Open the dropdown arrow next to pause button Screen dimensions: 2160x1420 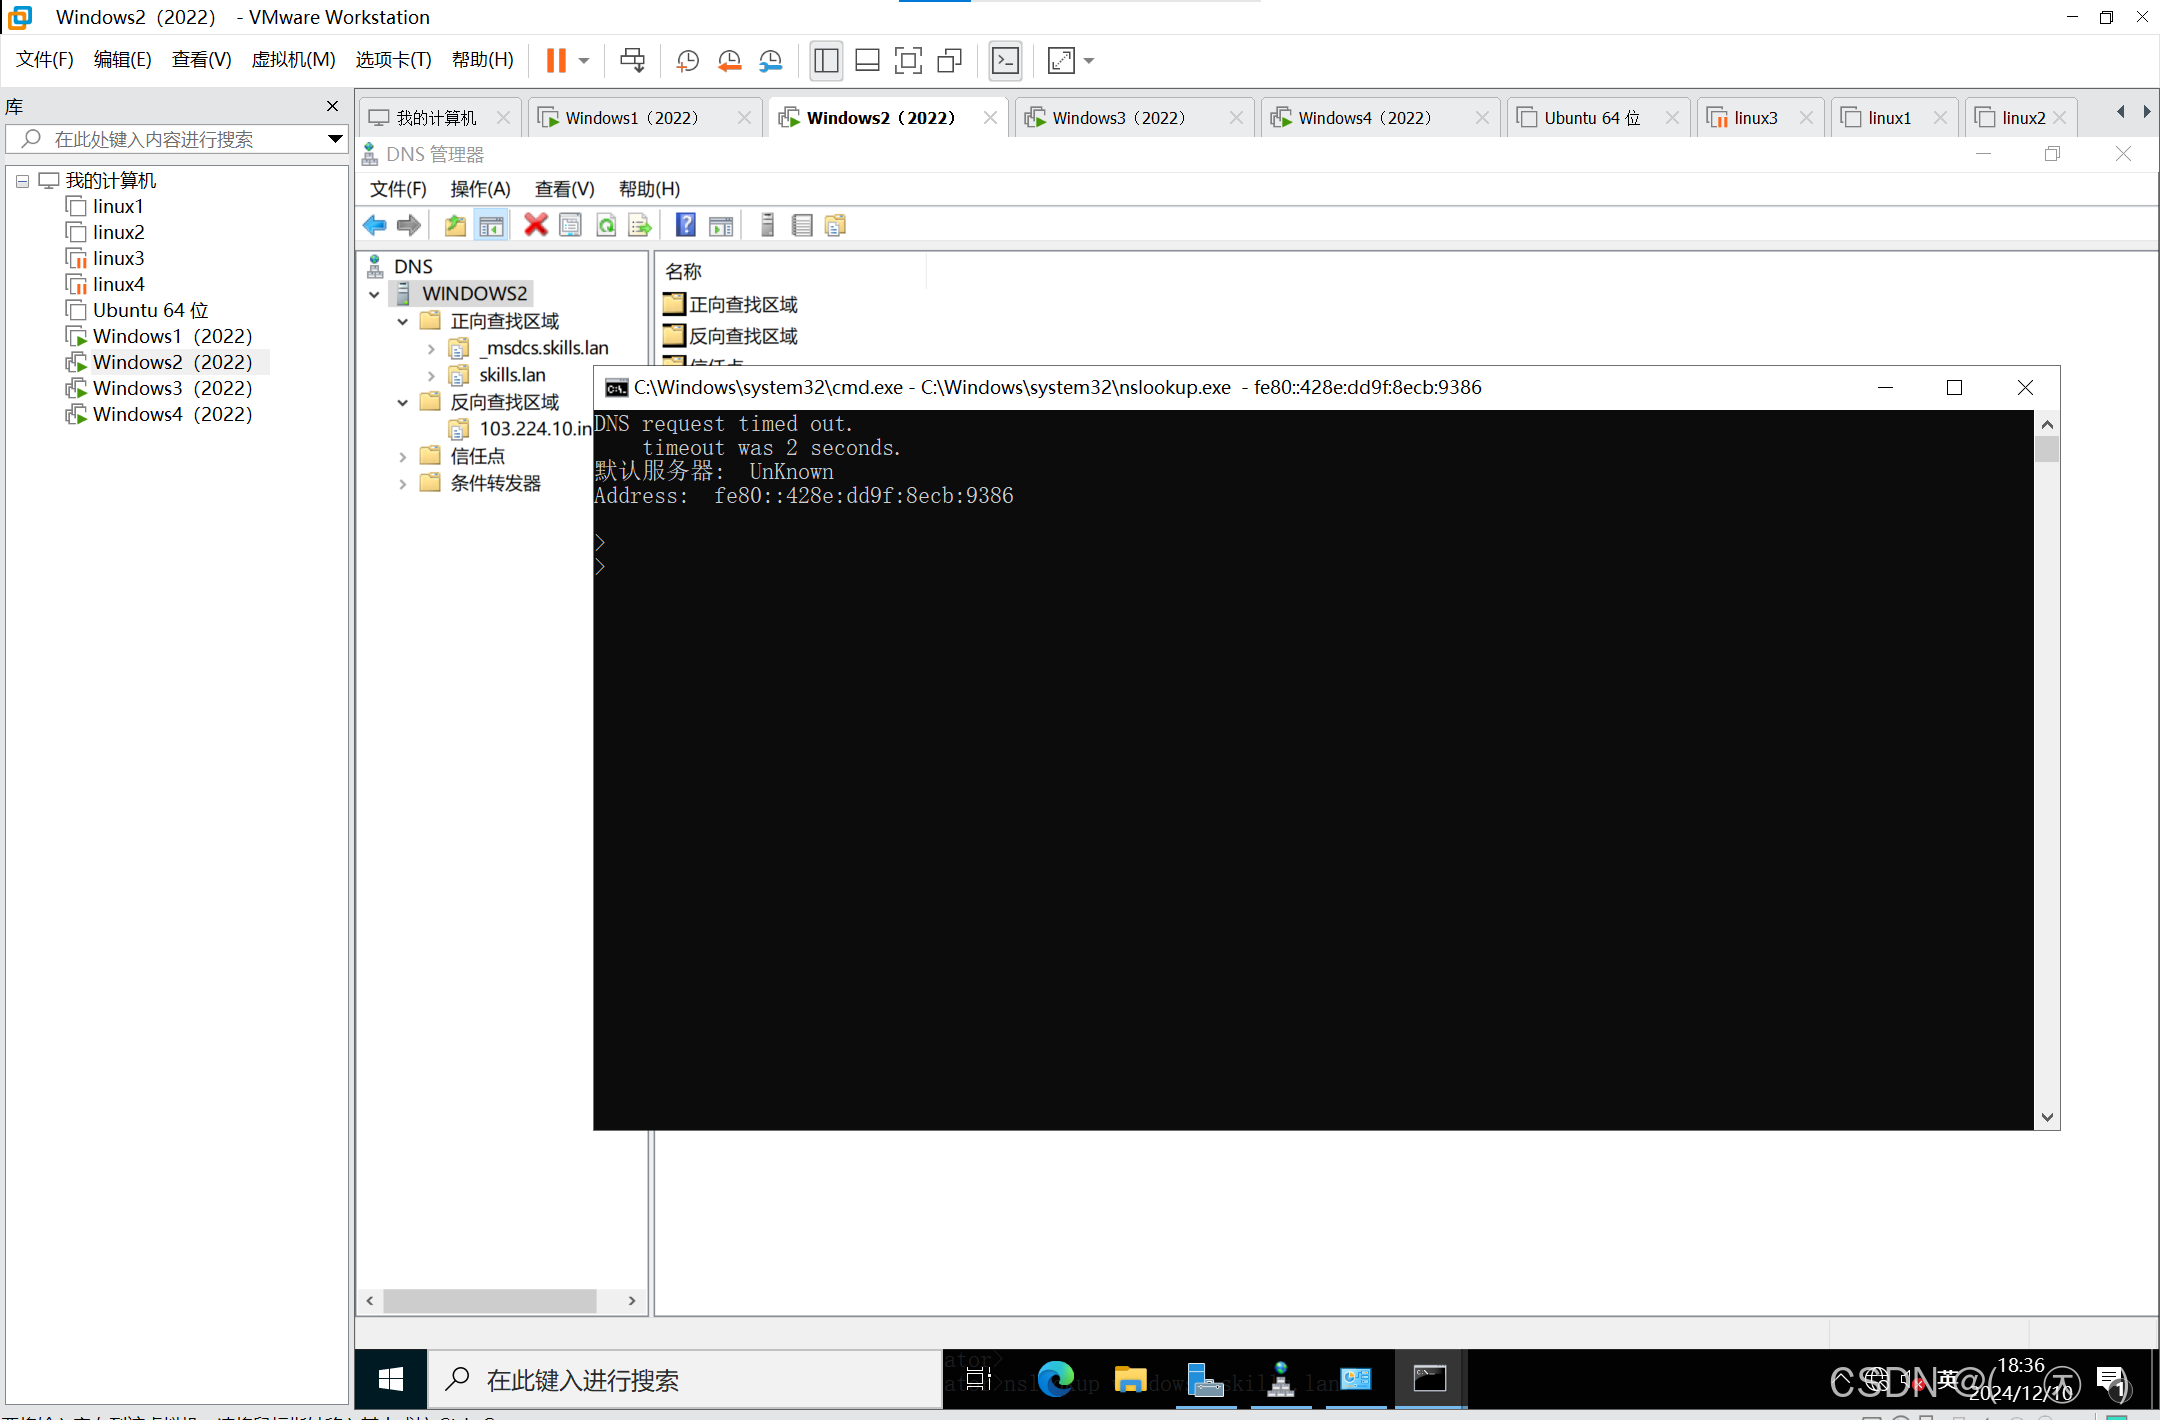tap(584, 61)
